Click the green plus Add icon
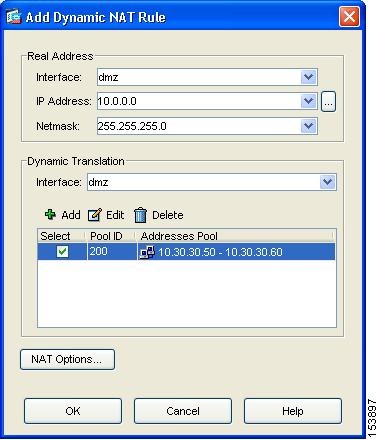 click(x=50, y=215)
